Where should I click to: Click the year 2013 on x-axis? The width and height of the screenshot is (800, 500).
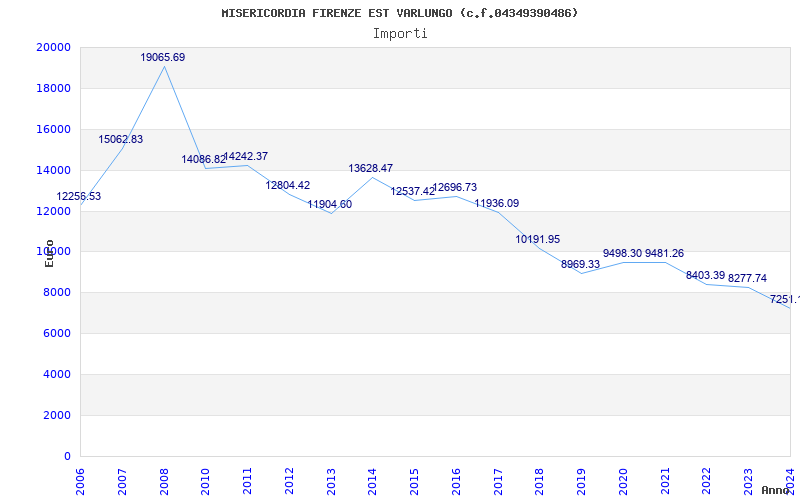pyautogui.click(x=331, y=482)
